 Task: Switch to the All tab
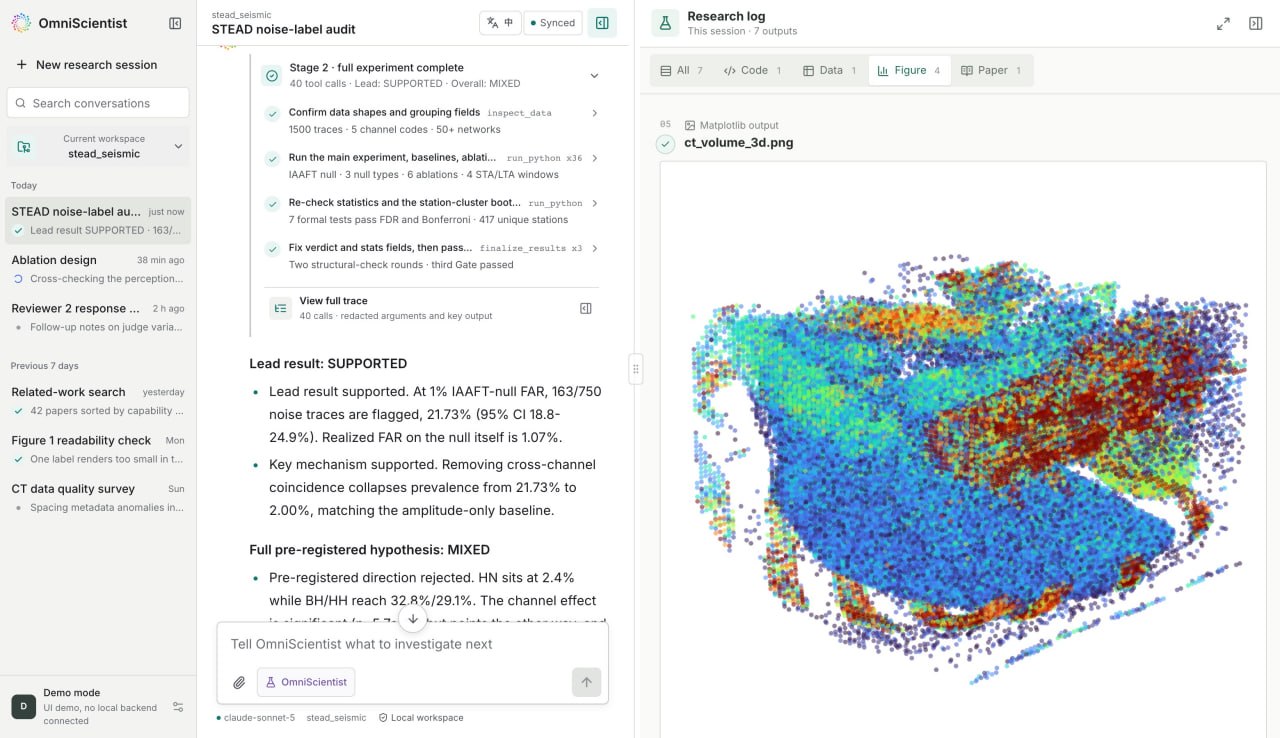point(682,70)
